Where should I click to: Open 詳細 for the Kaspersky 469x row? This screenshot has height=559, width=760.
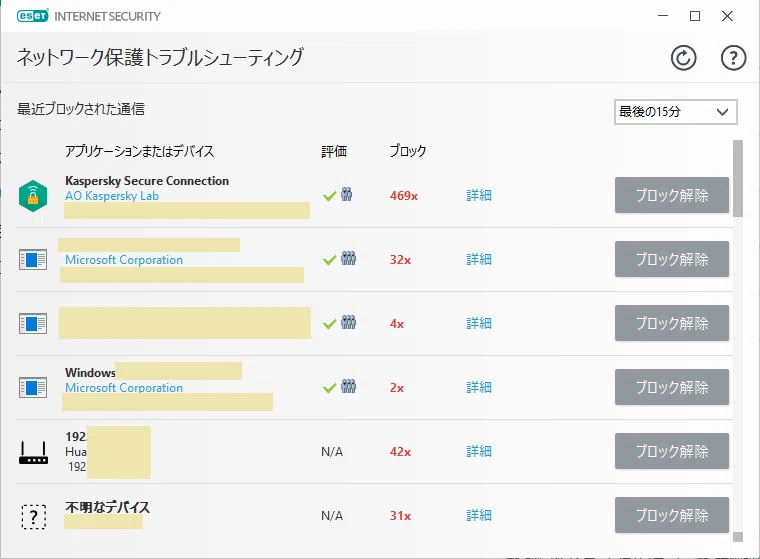point(479,195)
